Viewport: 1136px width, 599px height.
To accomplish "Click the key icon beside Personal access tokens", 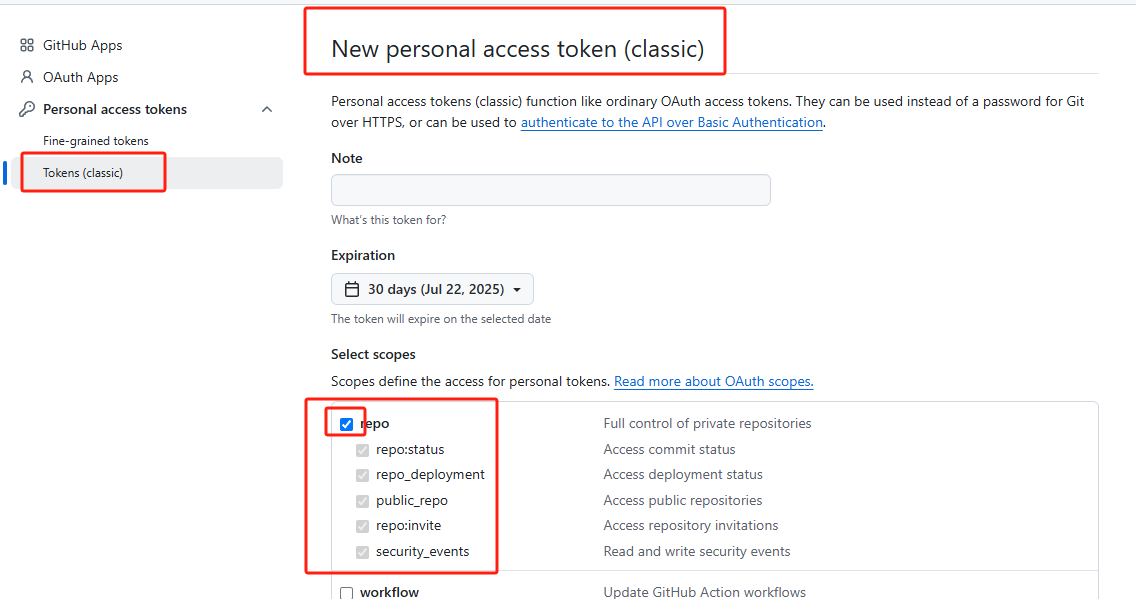I will pos(27,109).
